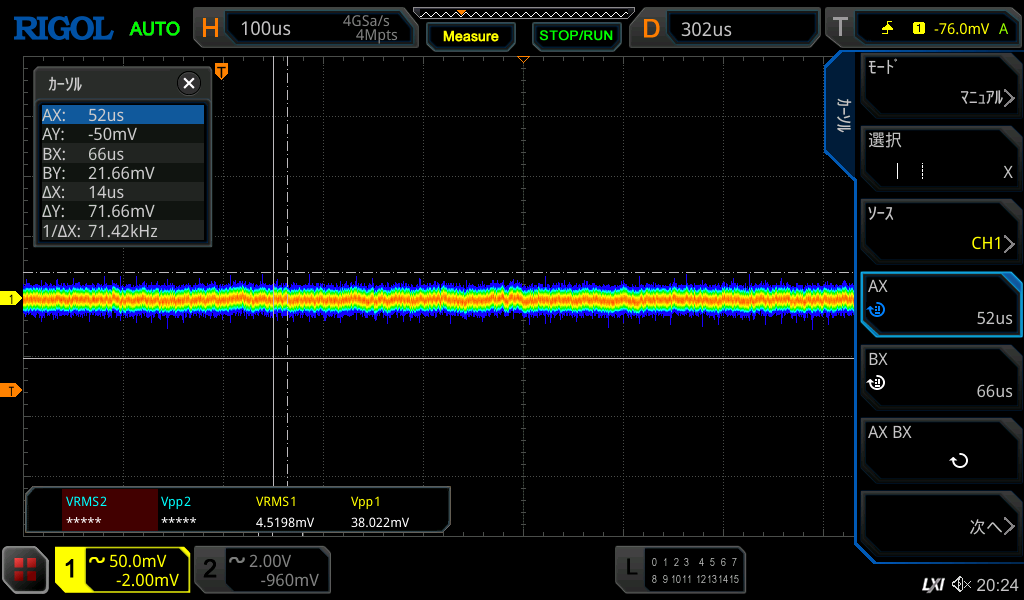Toggle channel 1 50.0mV button

coord(122,570)
